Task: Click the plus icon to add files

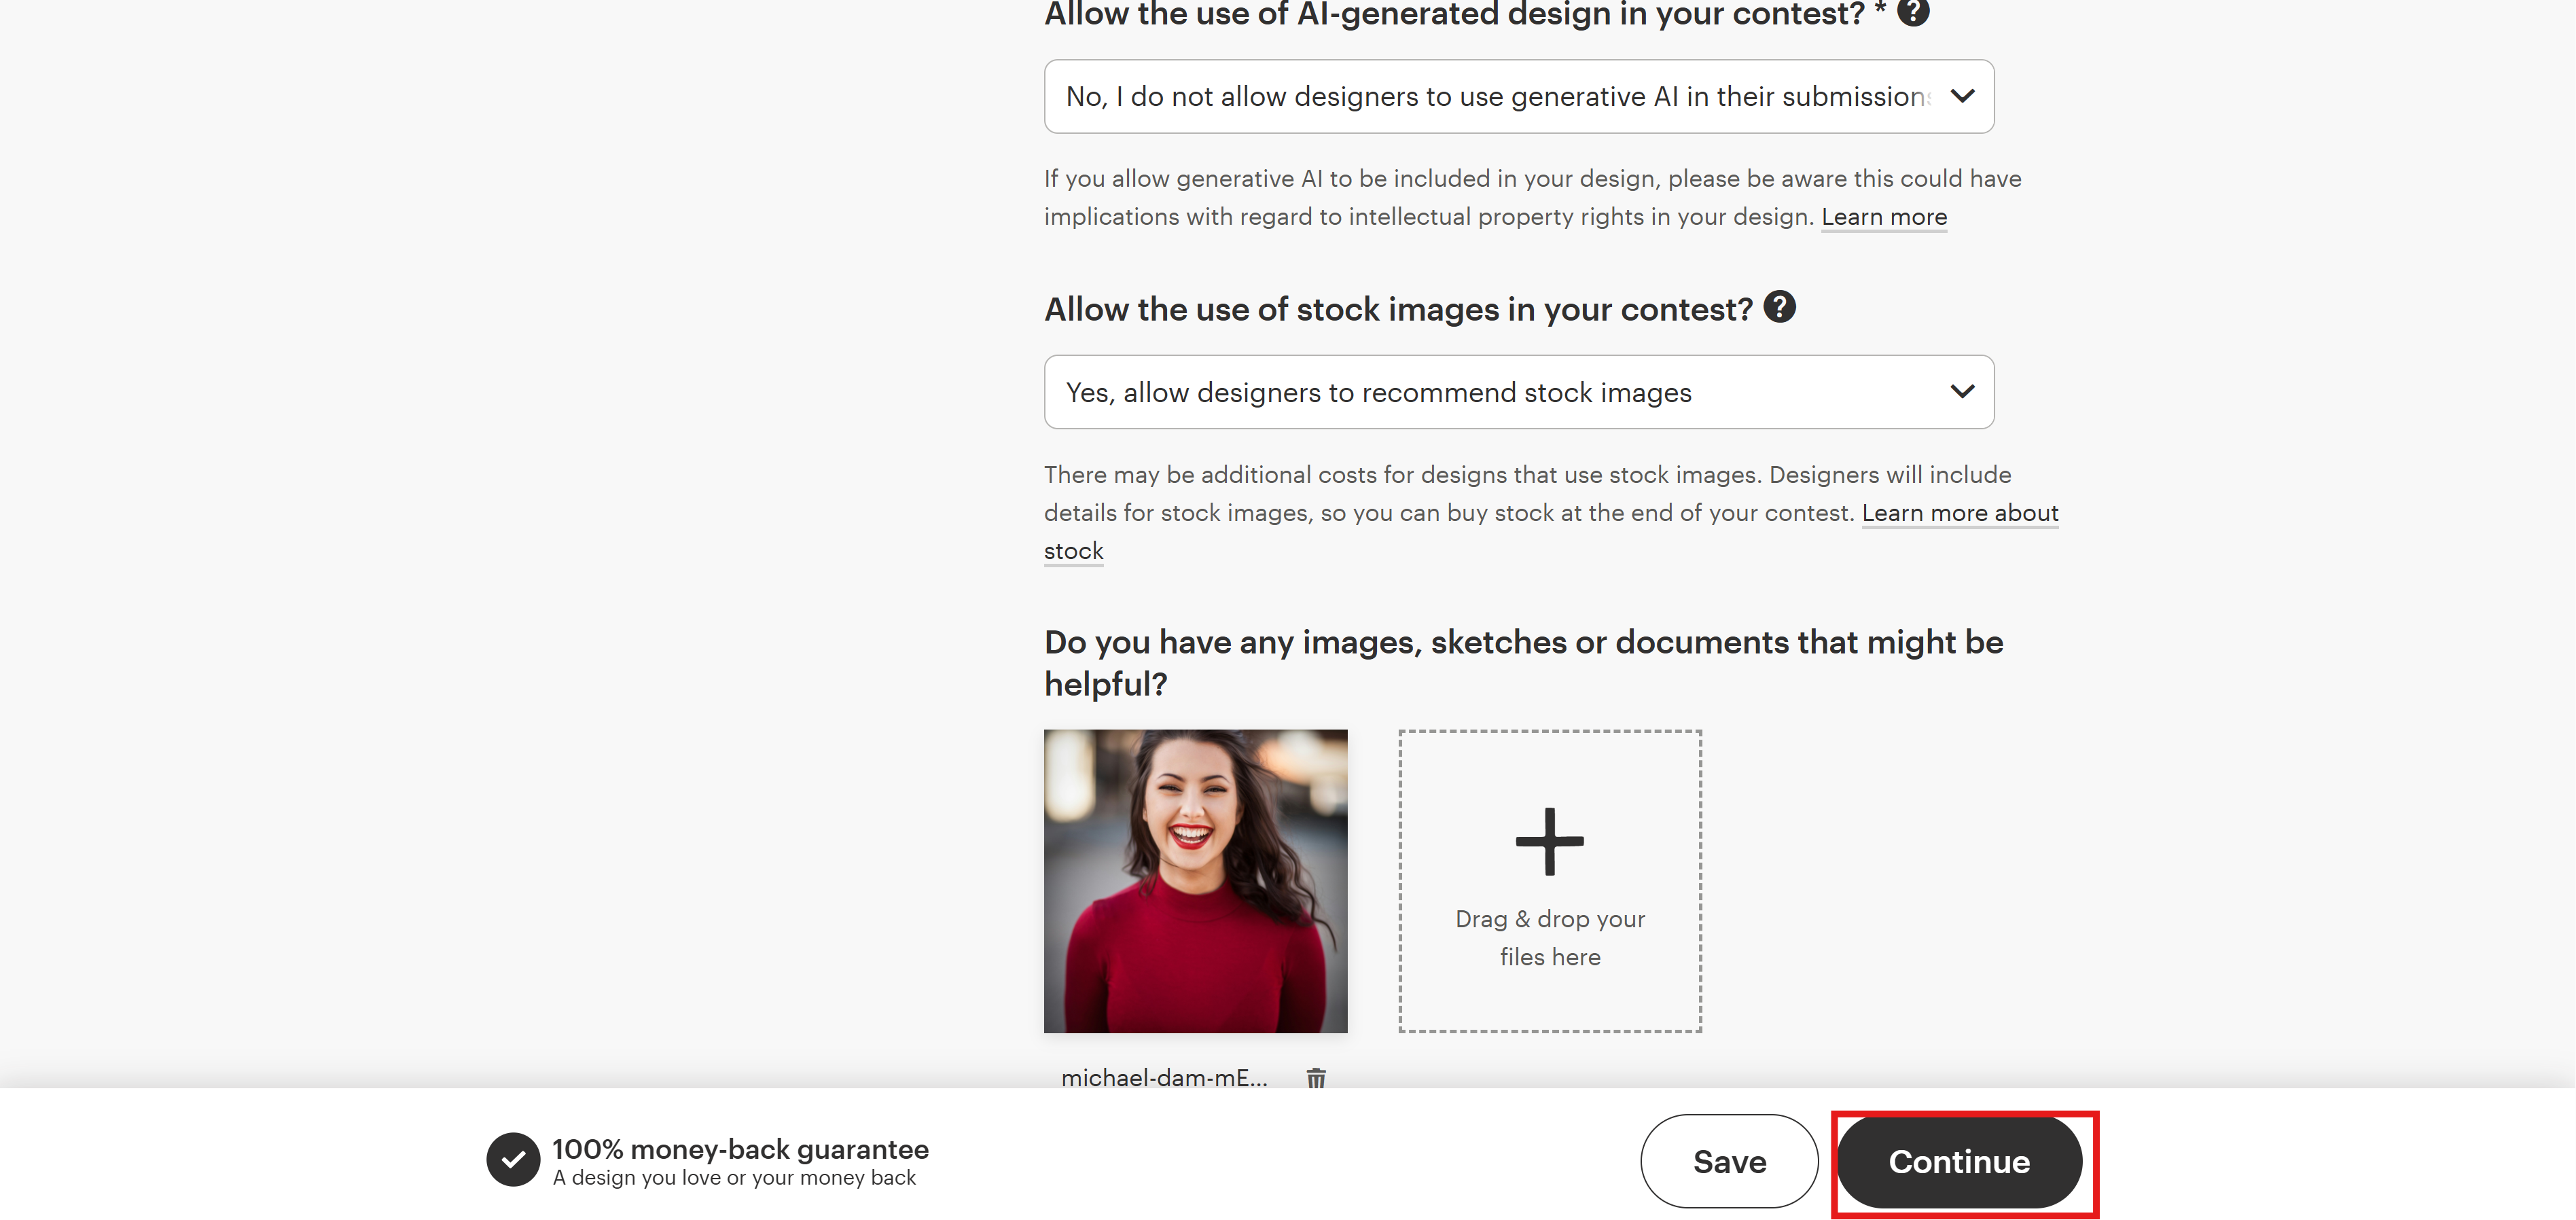Action: coord(1549,841)
